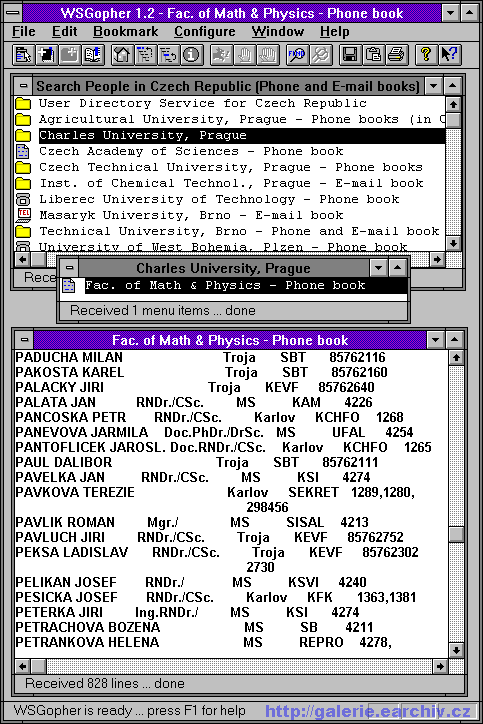Click Phone book window scroll down arrow
This screenshot has height=724, width=483.
(x=456, y=651)
